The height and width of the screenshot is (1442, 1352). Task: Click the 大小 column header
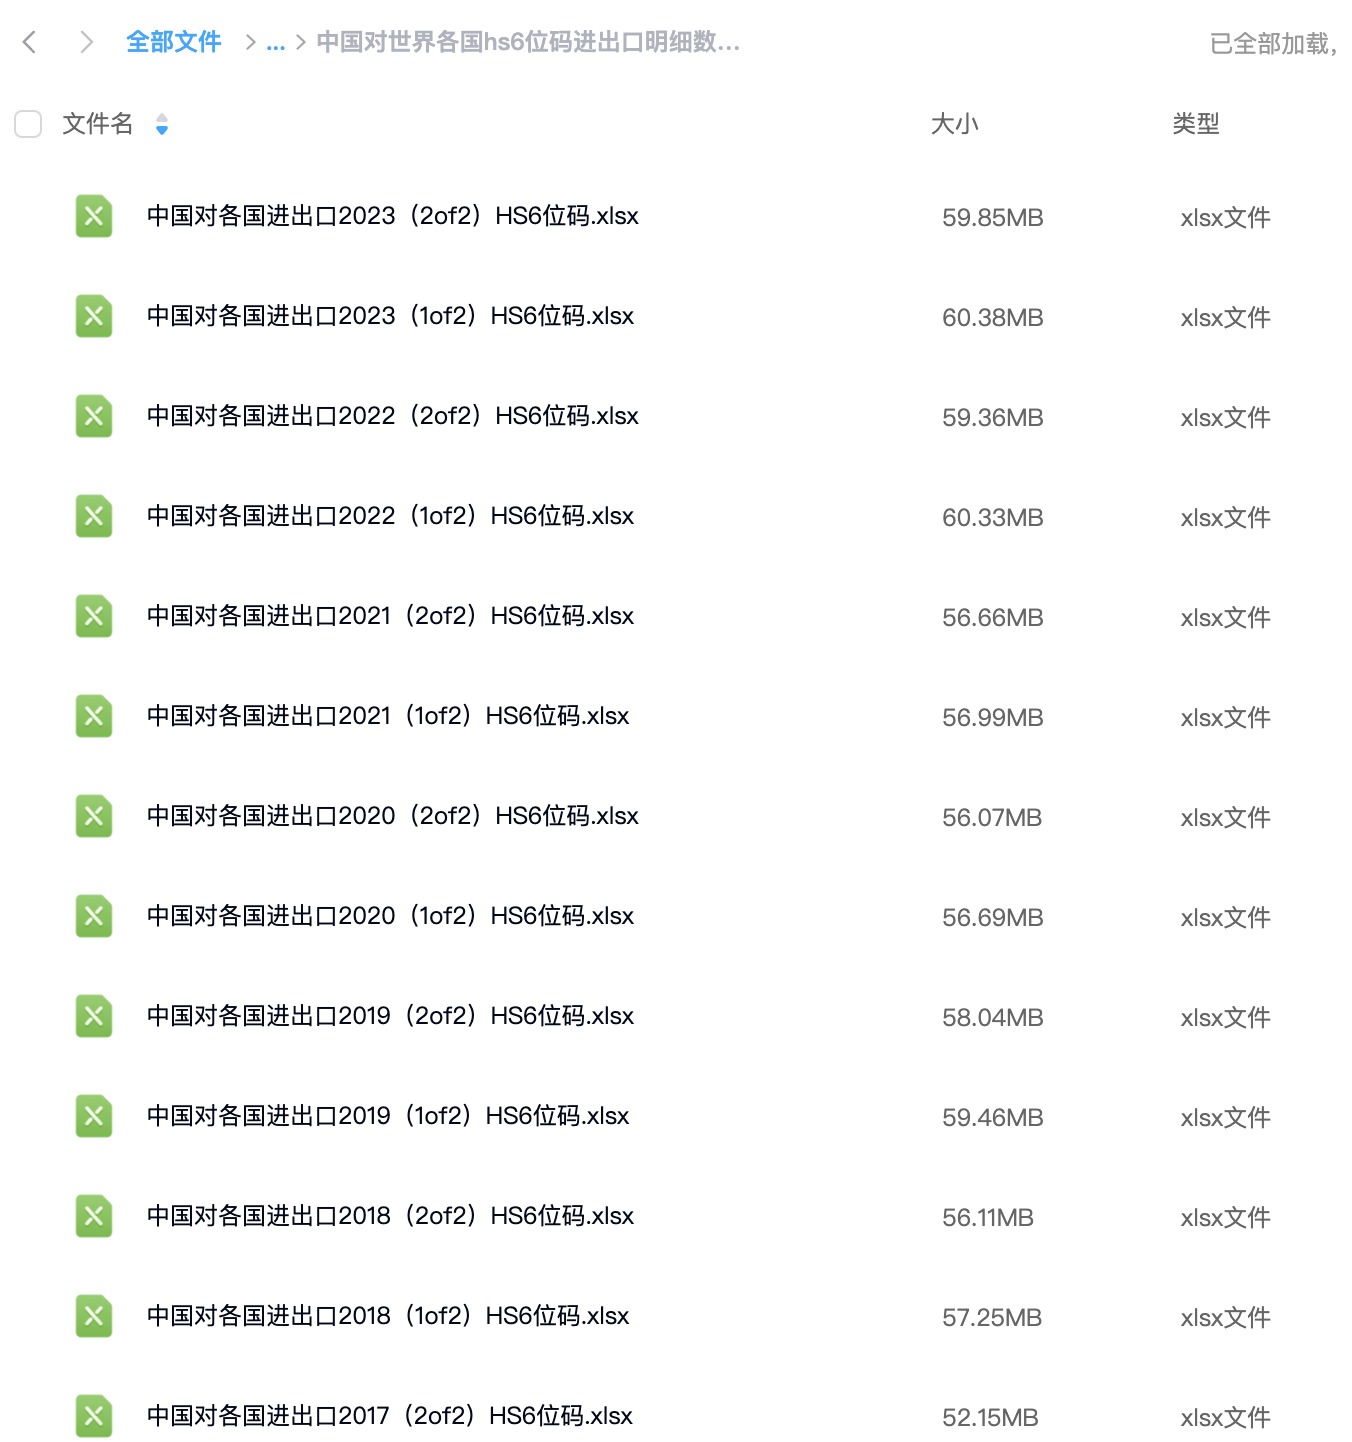point(954,124)
